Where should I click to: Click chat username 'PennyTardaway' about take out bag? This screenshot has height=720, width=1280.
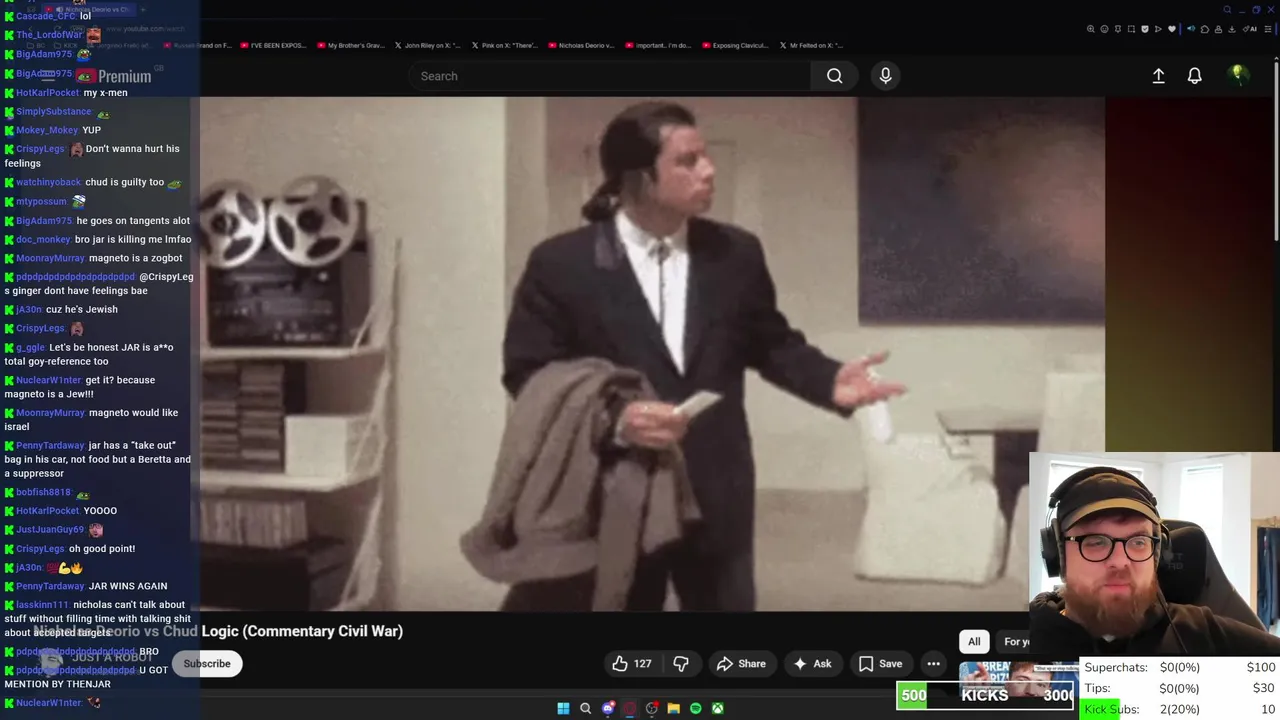(x=50, y=445)
